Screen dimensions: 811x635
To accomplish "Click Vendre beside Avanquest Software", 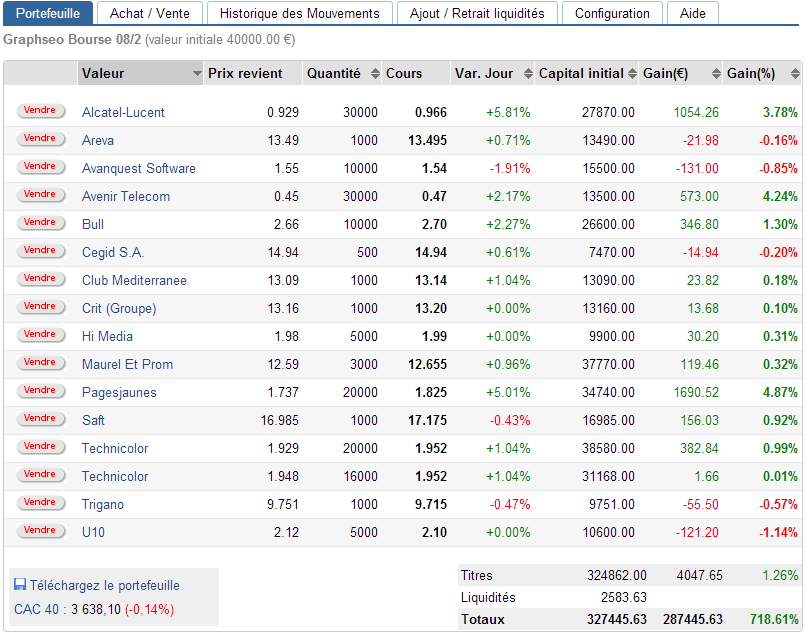I will coord(40,166).
